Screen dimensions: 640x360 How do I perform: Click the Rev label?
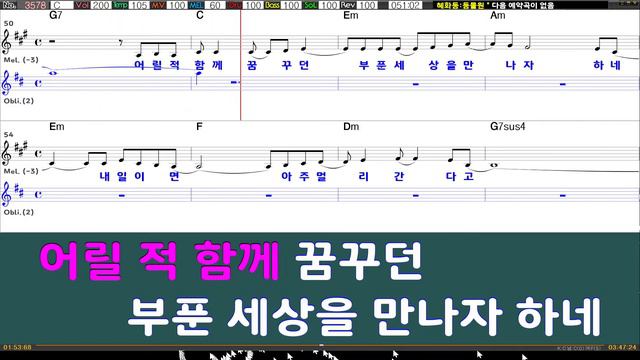[348, 5]
